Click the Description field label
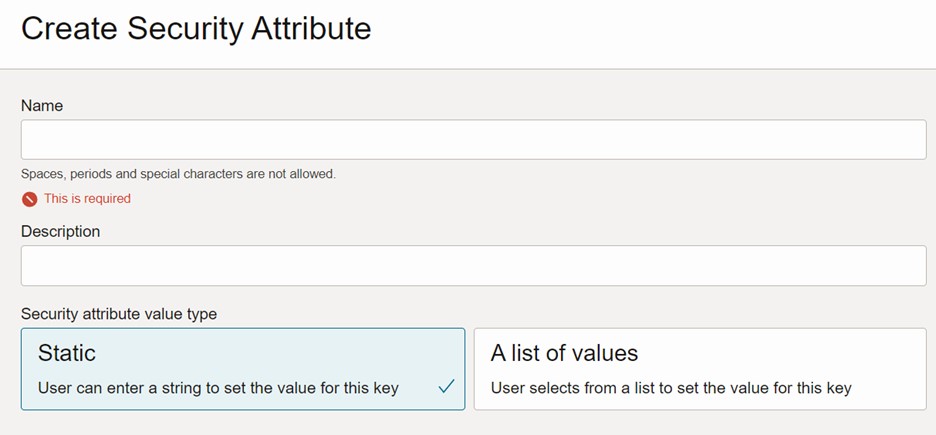Viewport: 936px width, 435px height. [60, 232]
